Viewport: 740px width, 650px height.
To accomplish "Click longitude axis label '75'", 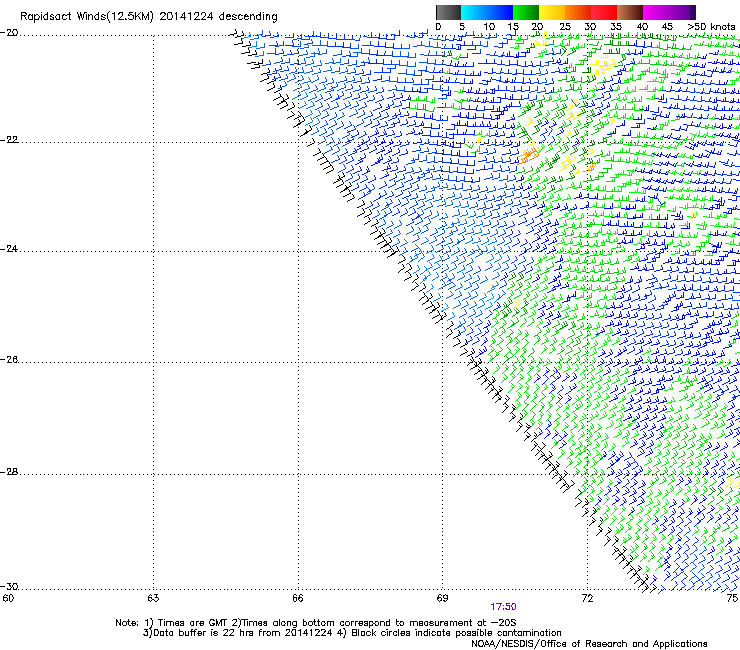I will [732, 598].
